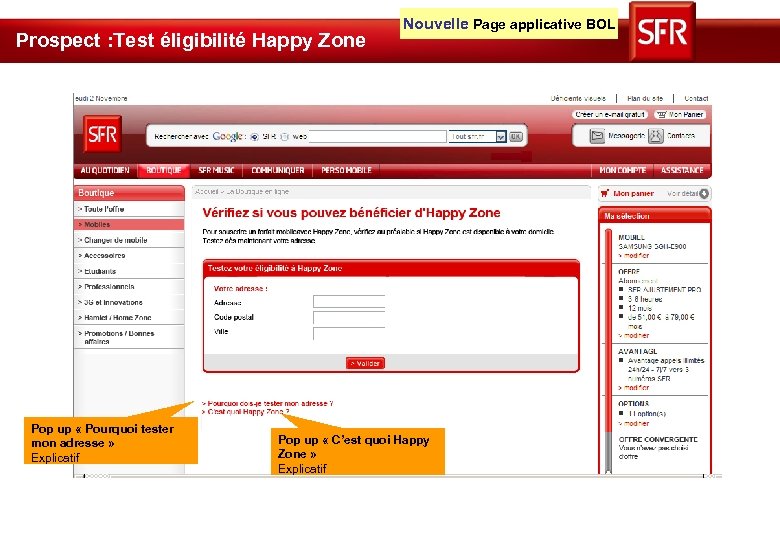The width and height of the screenshot is (780, 540).
Task: Open the SFR Music menu
Action: 216,171
